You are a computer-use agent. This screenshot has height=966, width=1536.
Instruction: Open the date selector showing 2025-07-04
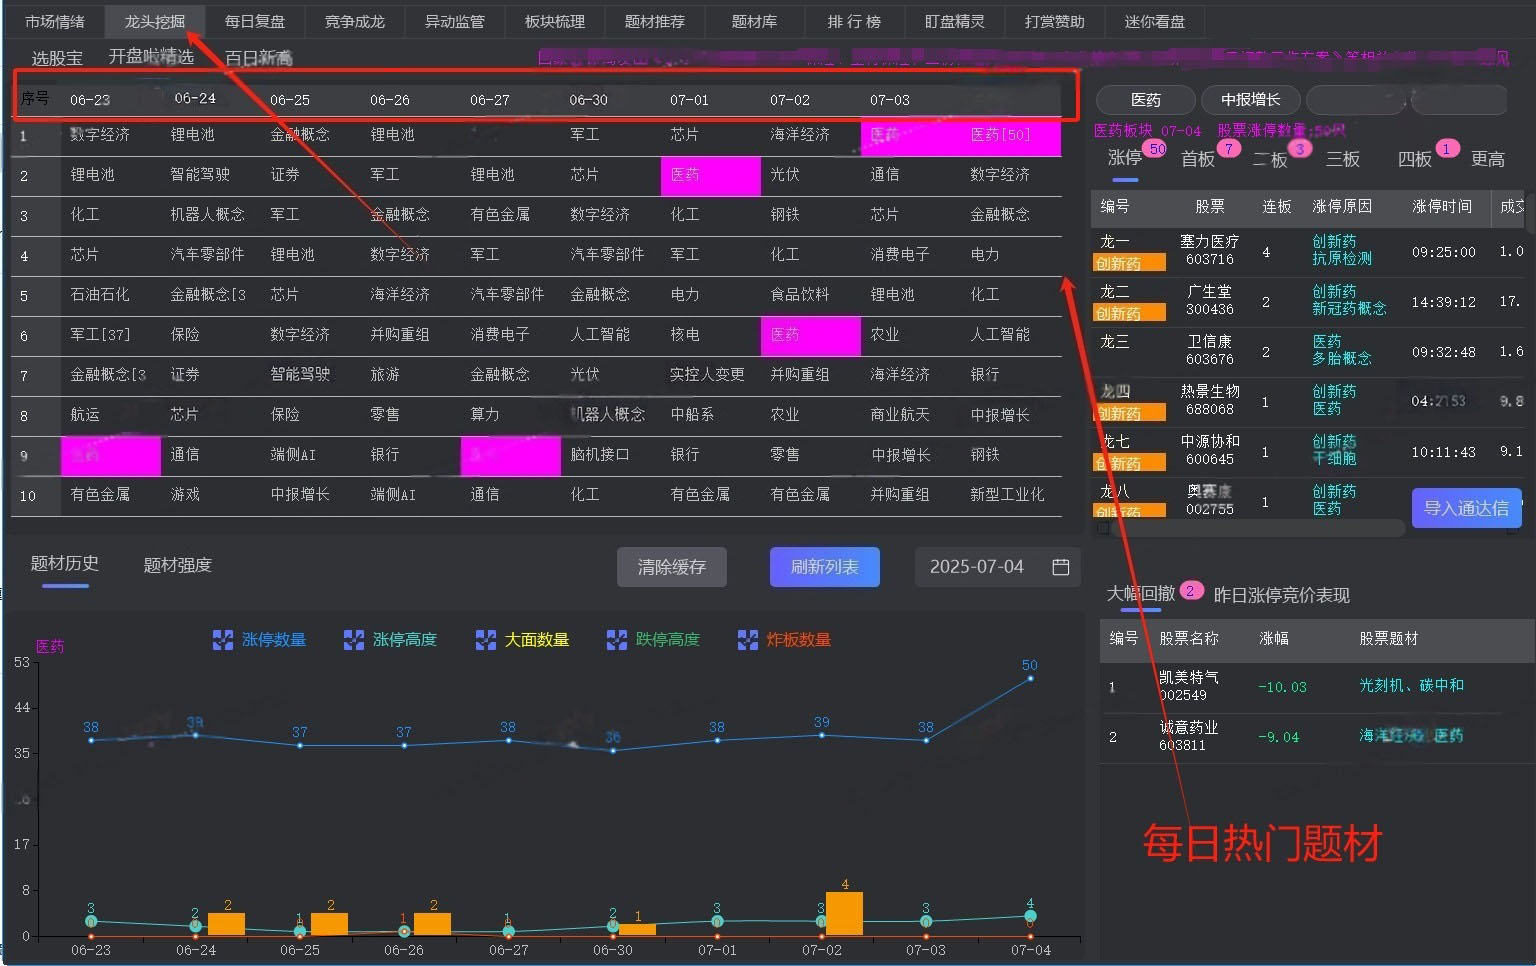tap(978, 567)
